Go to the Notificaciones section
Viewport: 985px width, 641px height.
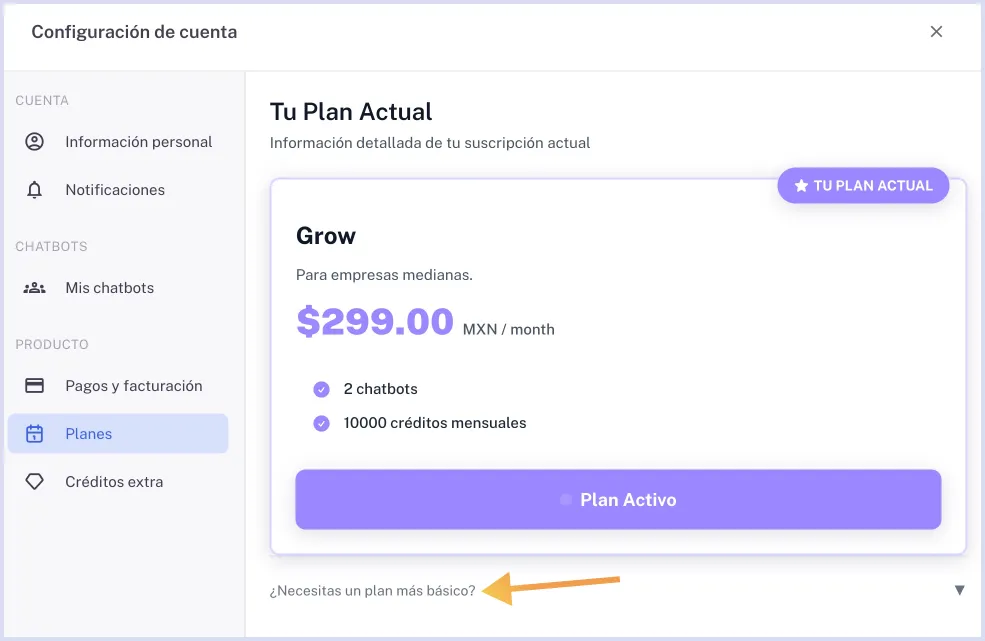tap(115, 190)
